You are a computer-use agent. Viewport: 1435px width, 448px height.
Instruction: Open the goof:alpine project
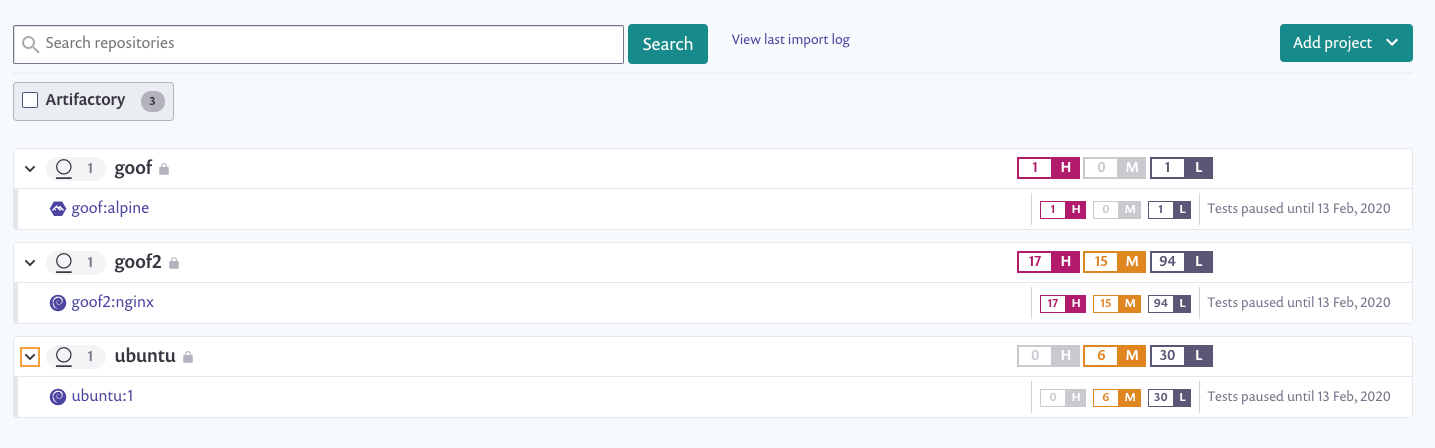coord(110,208)
